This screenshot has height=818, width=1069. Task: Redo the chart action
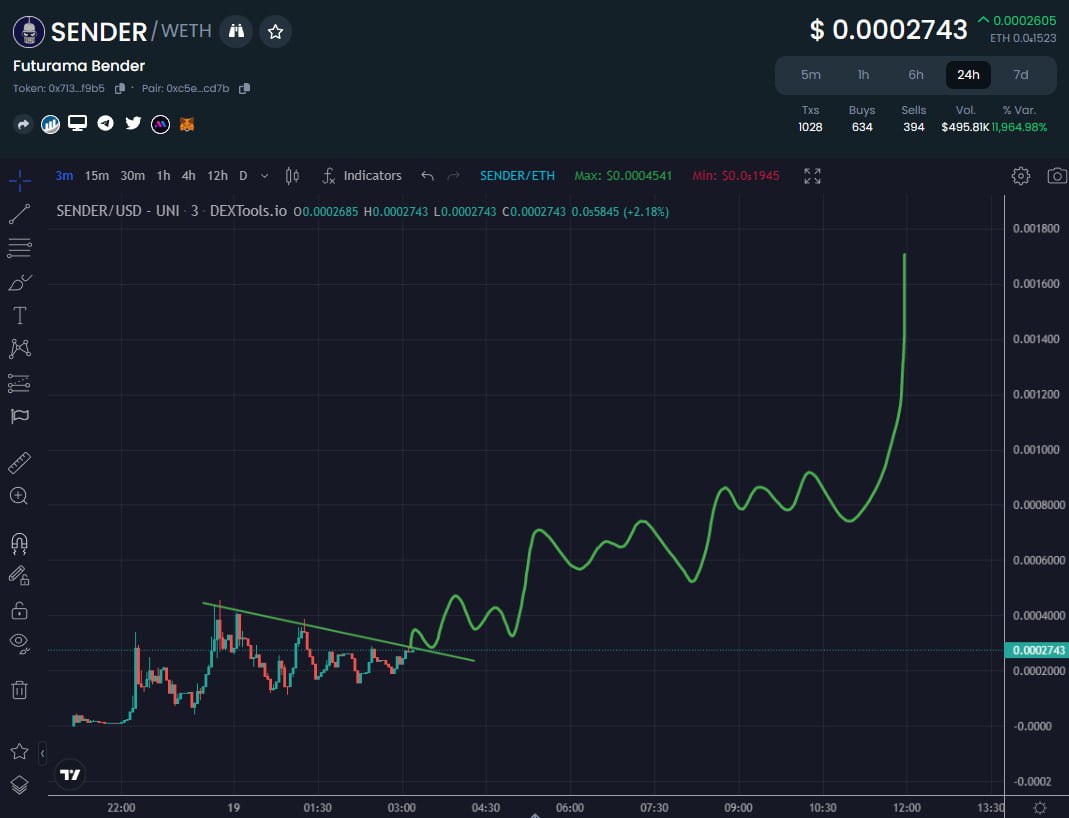pyautogui.click(x=453, y=176)
